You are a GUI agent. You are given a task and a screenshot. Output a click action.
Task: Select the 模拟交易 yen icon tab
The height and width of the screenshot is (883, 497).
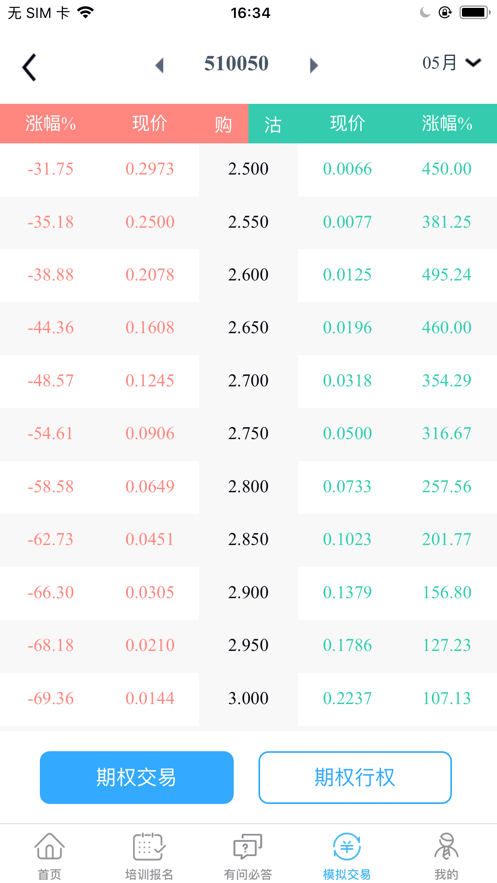(x=347, y=846)
